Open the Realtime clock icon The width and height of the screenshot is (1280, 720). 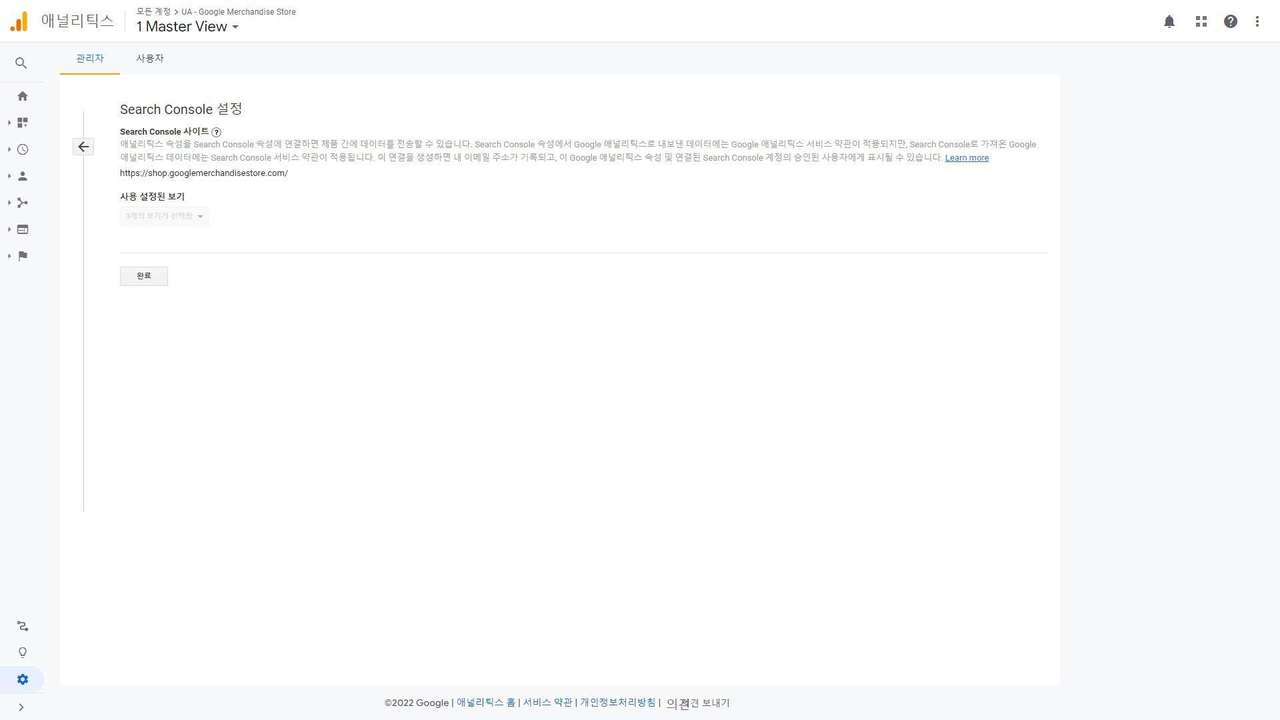coord(22,150)
